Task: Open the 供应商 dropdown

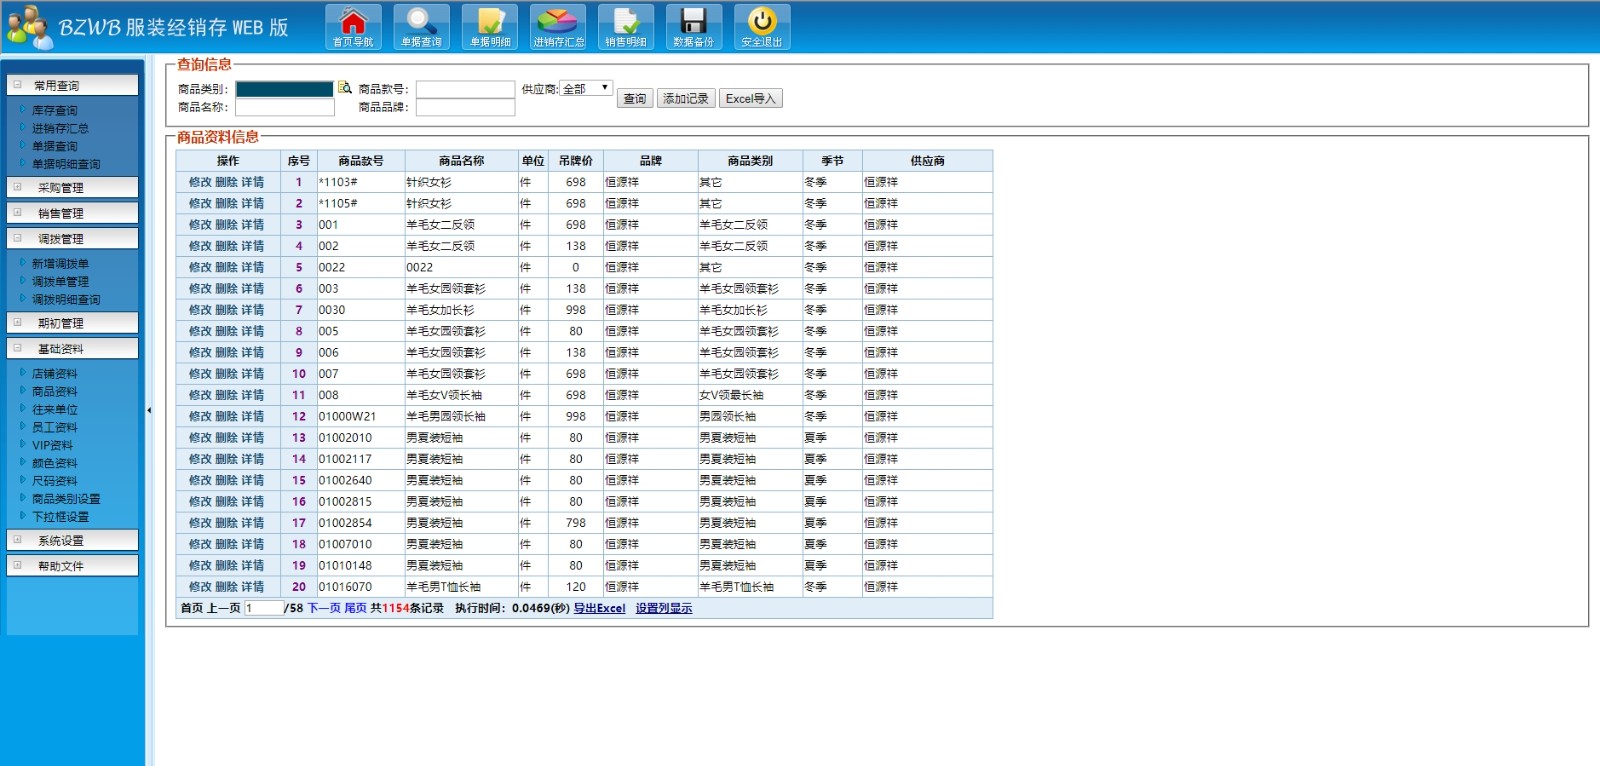Action: (586, 89)
